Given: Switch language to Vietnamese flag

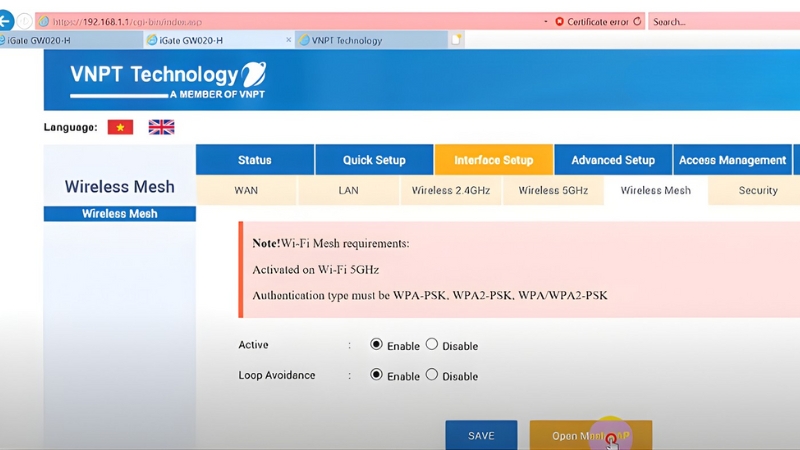Looking at the screenshot, I should pyautogui.click(x=120, y=127).
